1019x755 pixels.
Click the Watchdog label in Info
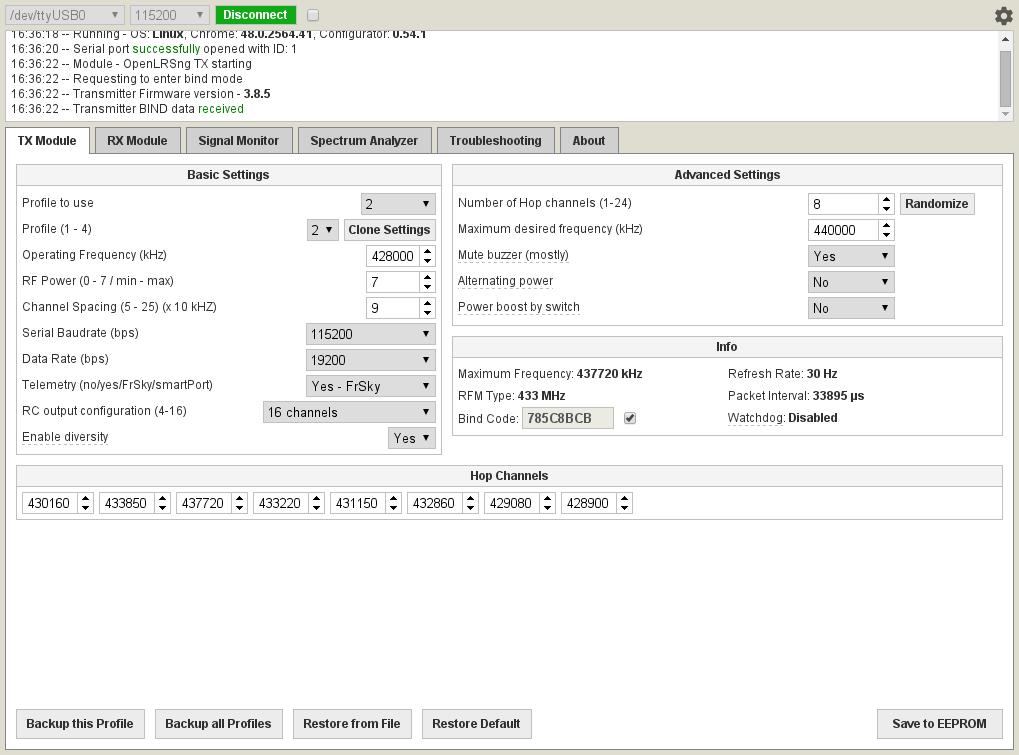[756, 418]
